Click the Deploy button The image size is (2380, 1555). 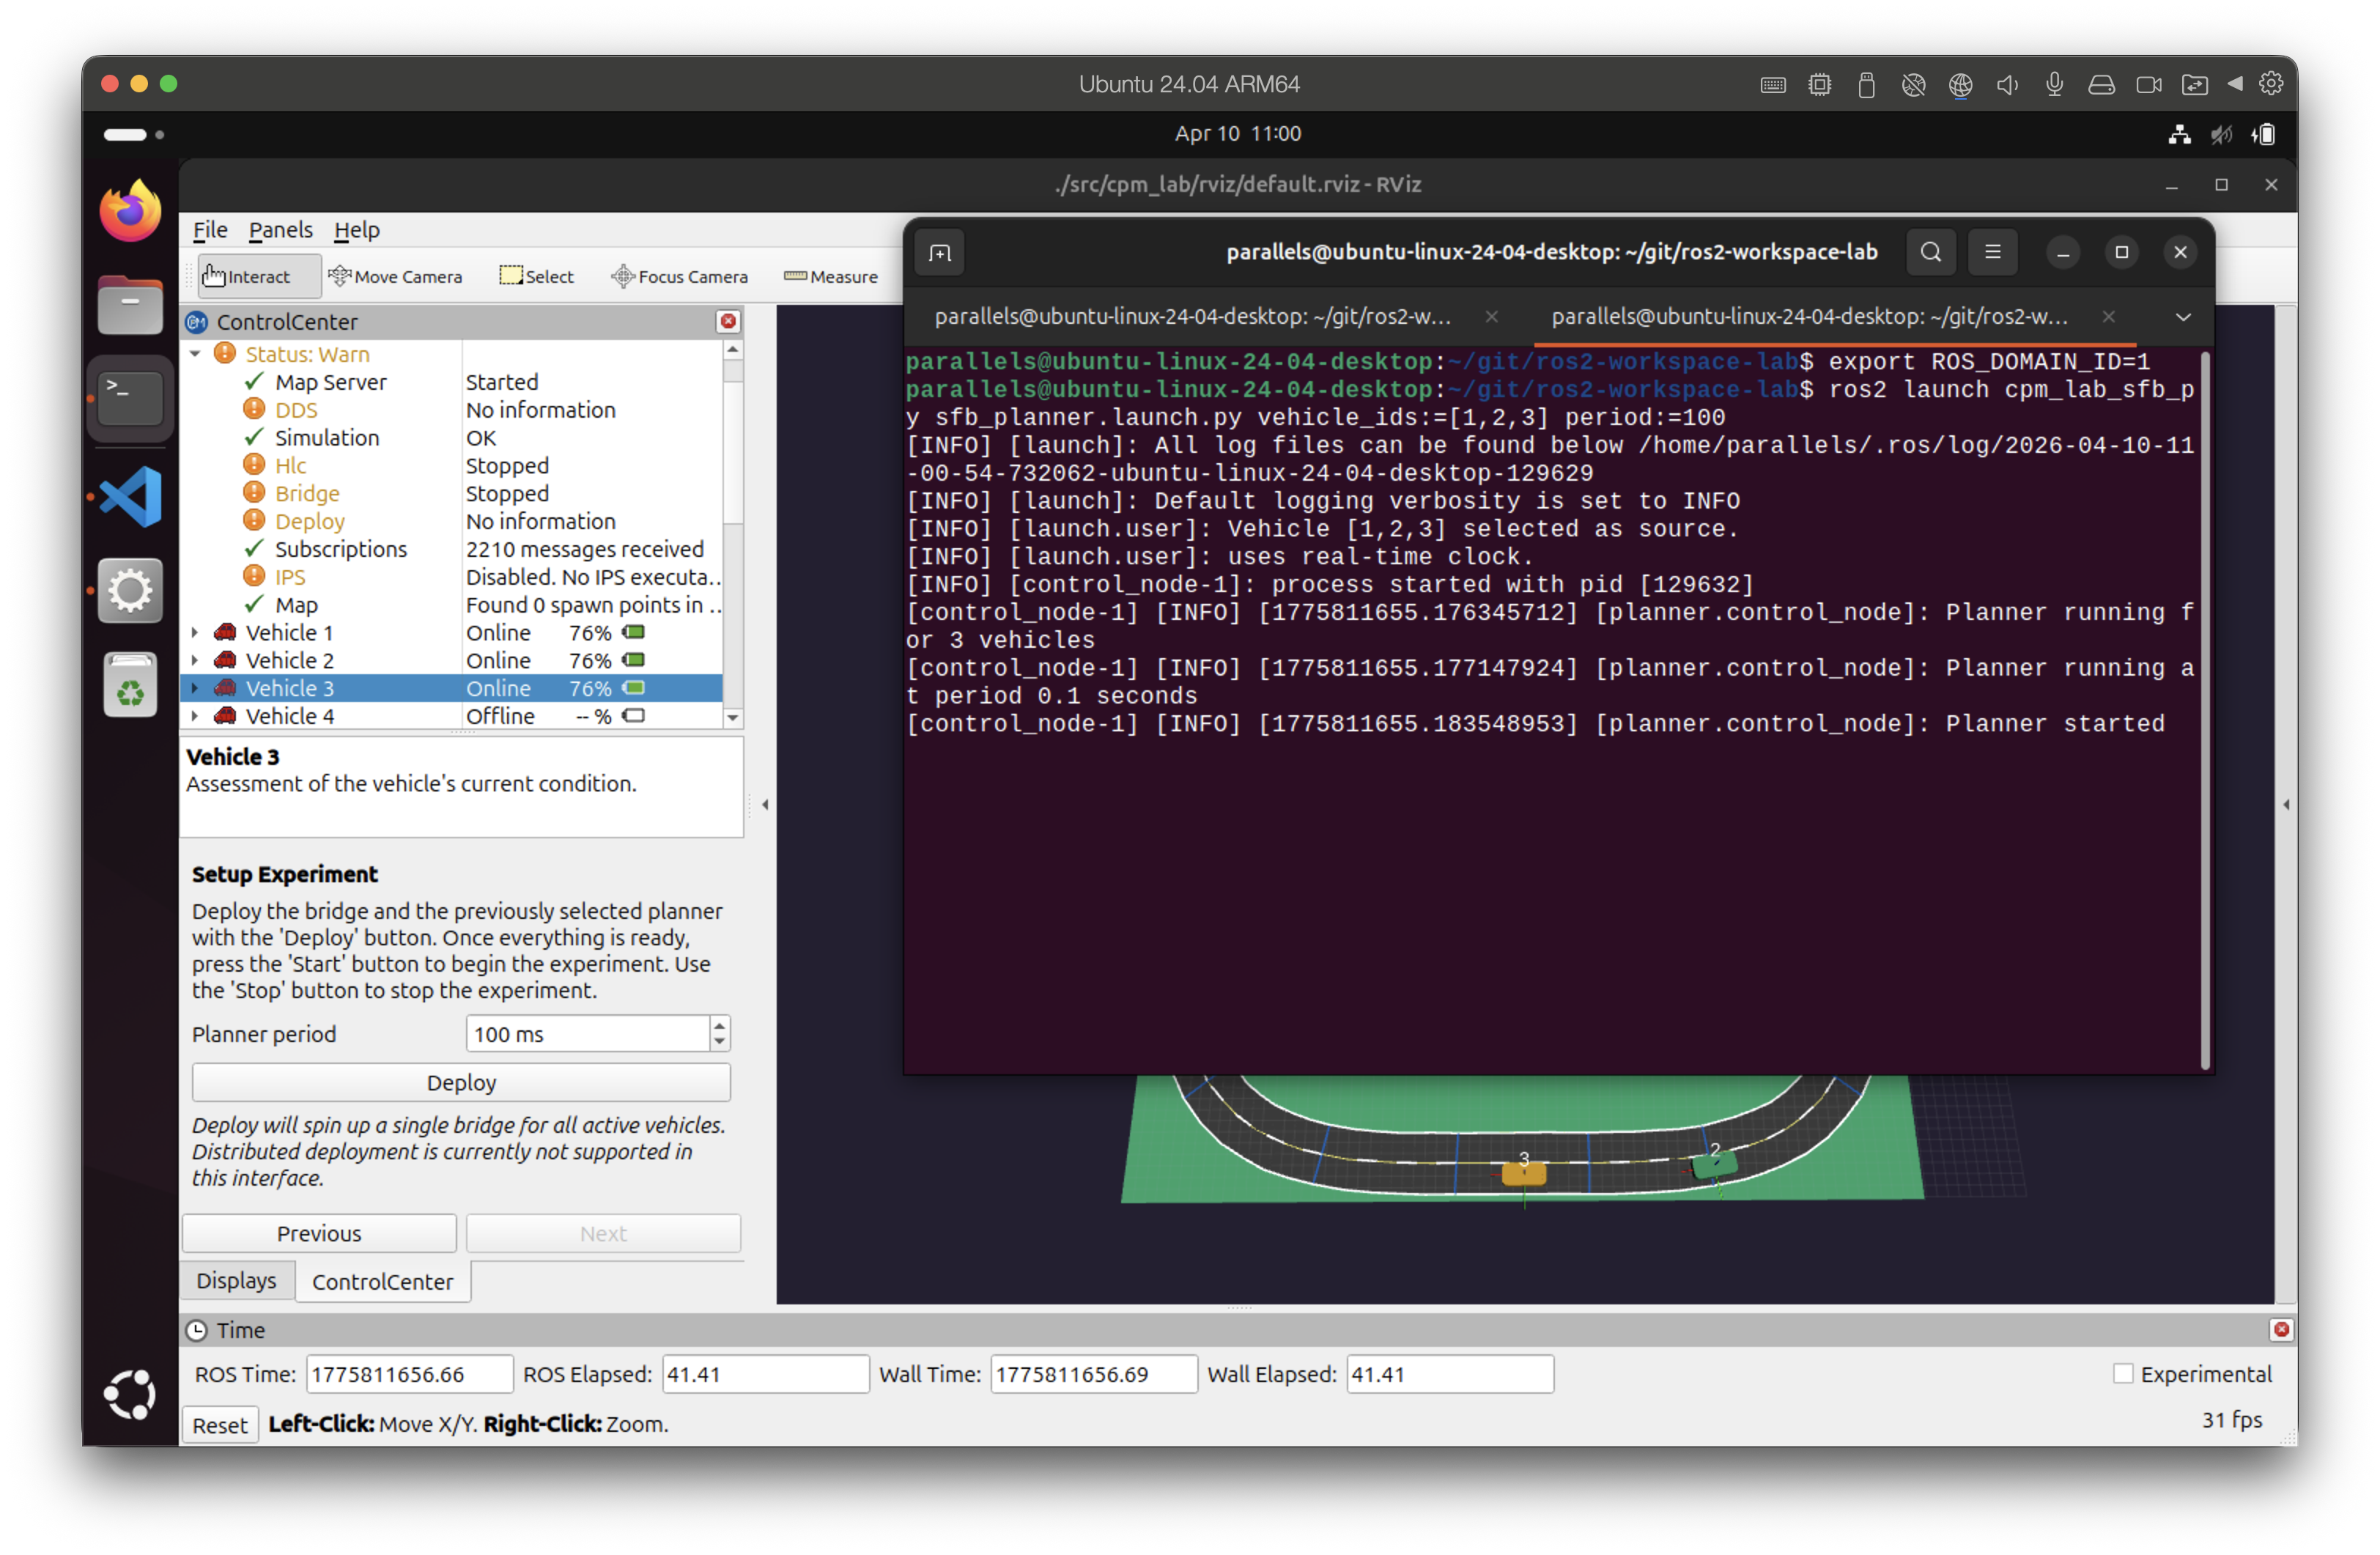[461, 1082]
